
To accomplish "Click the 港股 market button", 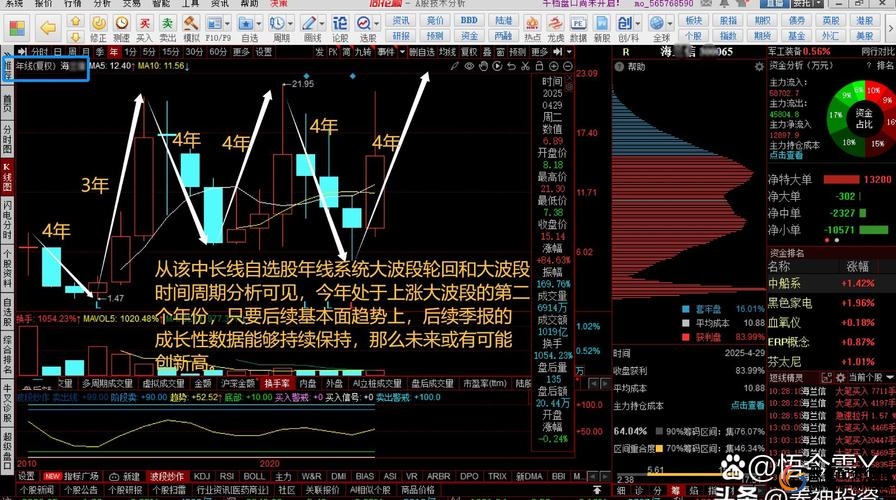I will click(x=865, y=21).
